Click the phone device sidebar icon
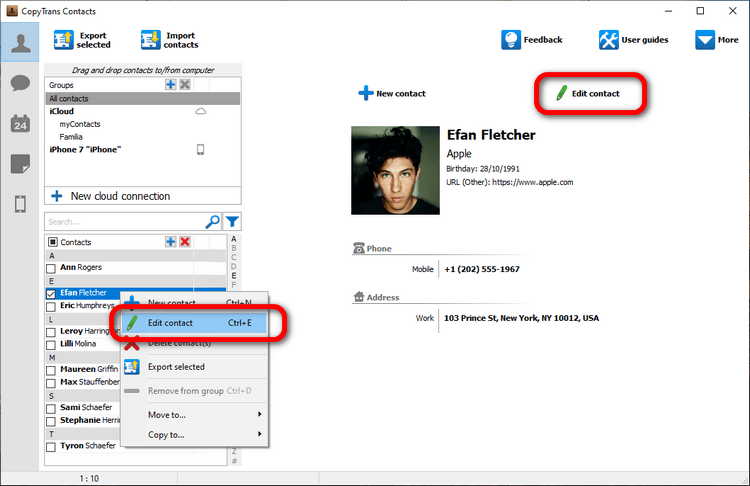The image size is (750, 486). pyautogui.click(x=20, y=204)
